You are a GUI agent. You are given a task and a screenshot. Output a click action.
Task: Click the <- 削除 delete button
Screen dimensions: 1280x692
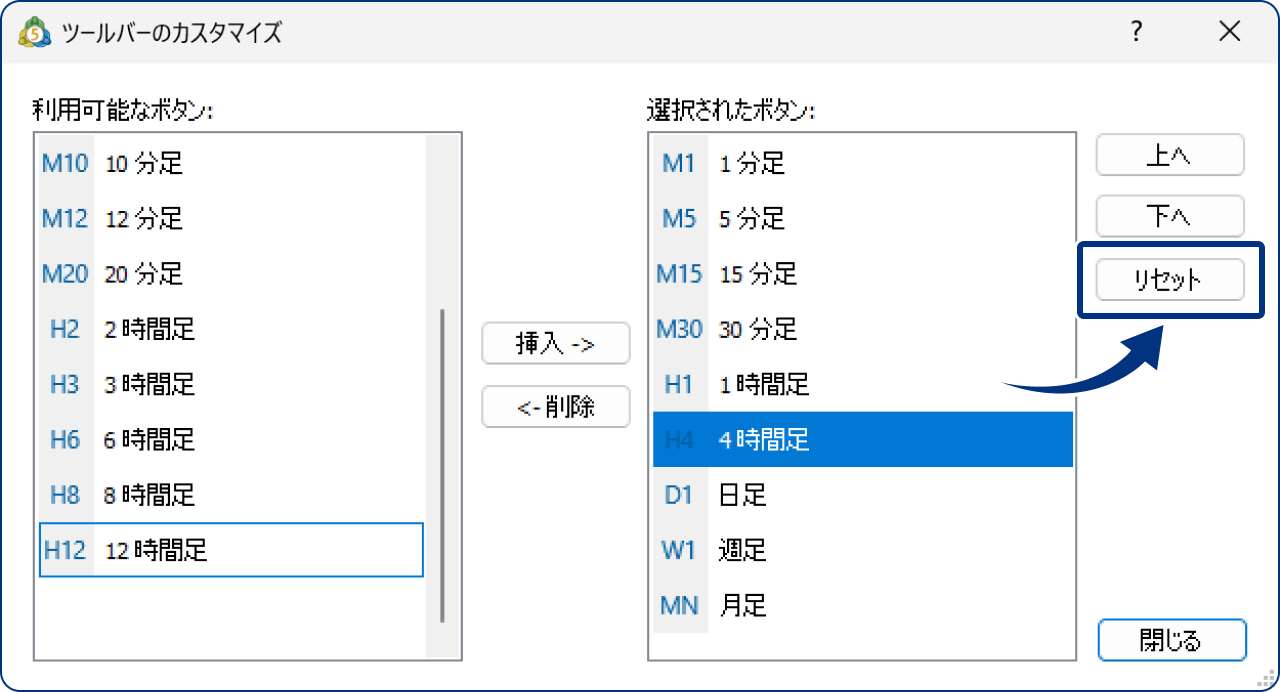pos(556,406)
